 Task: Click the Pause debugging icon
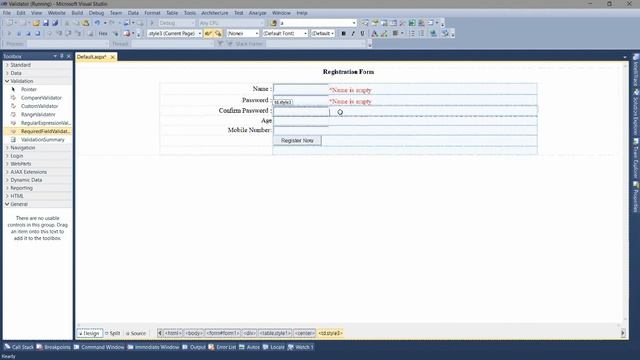tap(19, 33)
